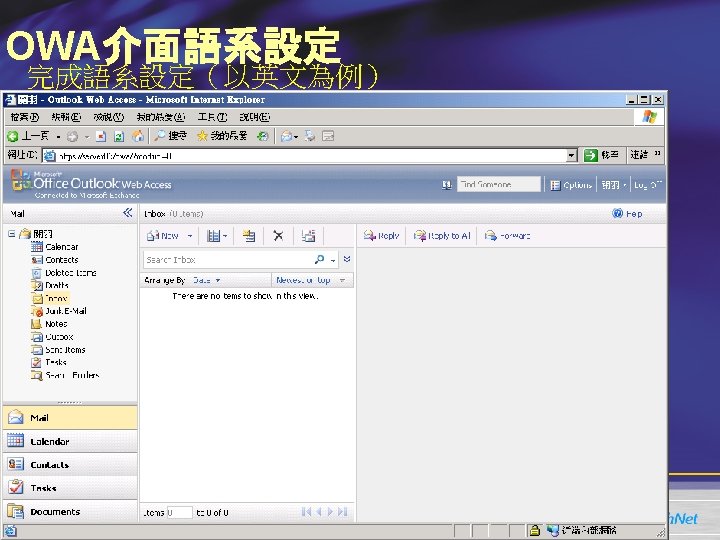Viewport: 720px width, 540px height.
Task: Open IE Favorites star button
Action: 222,136
